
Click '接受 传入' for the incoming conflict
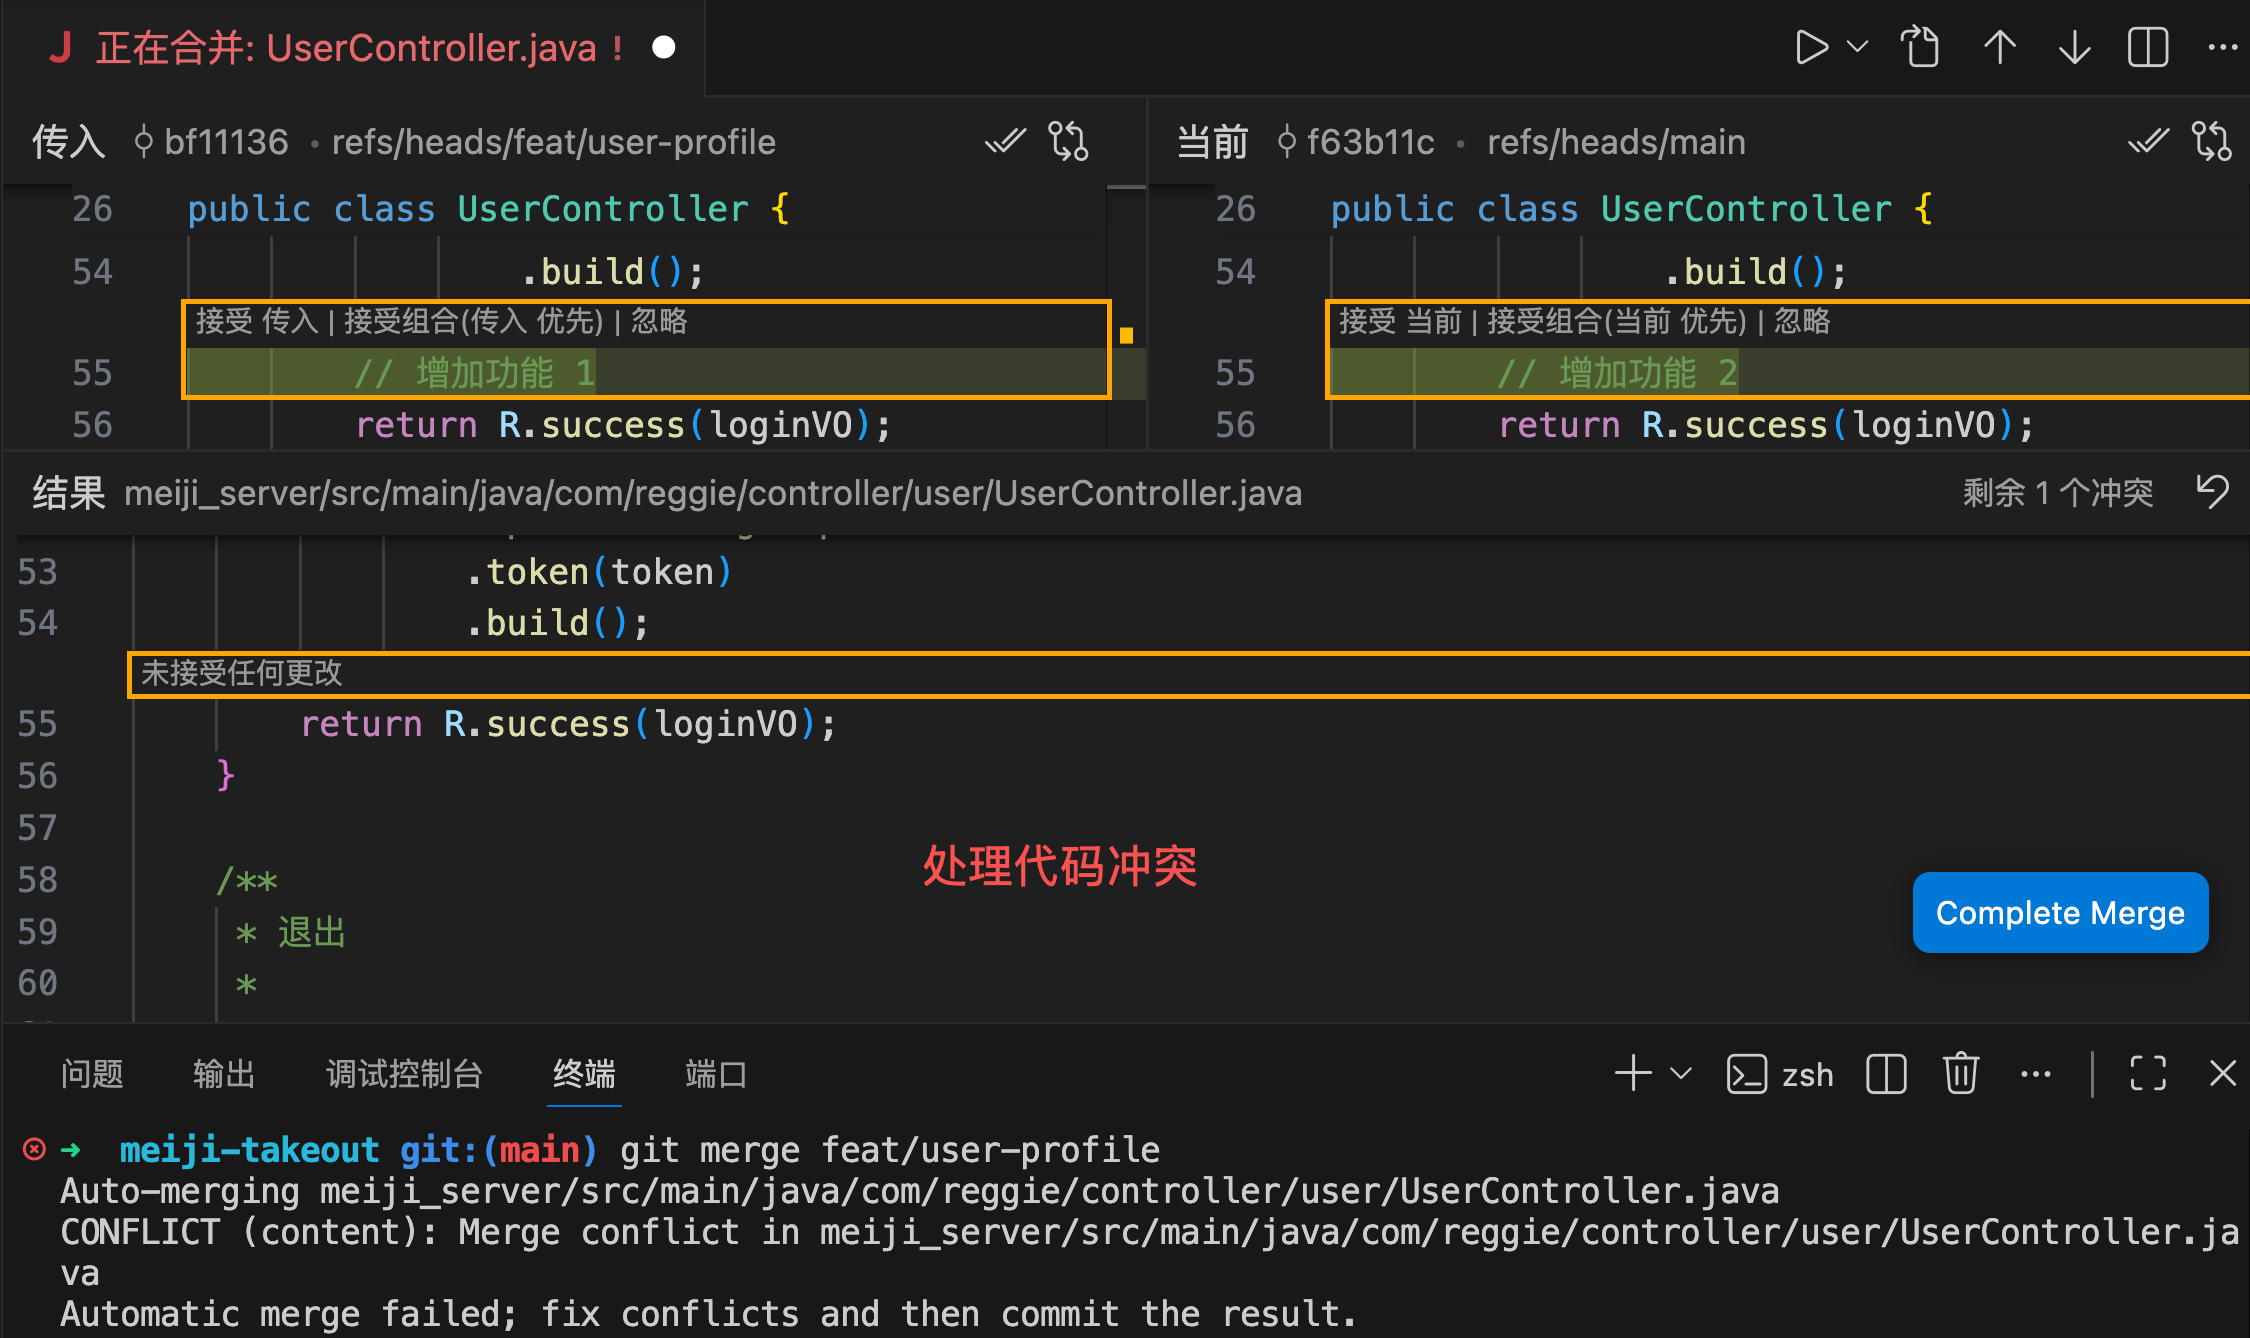click(x=257, y=321)
